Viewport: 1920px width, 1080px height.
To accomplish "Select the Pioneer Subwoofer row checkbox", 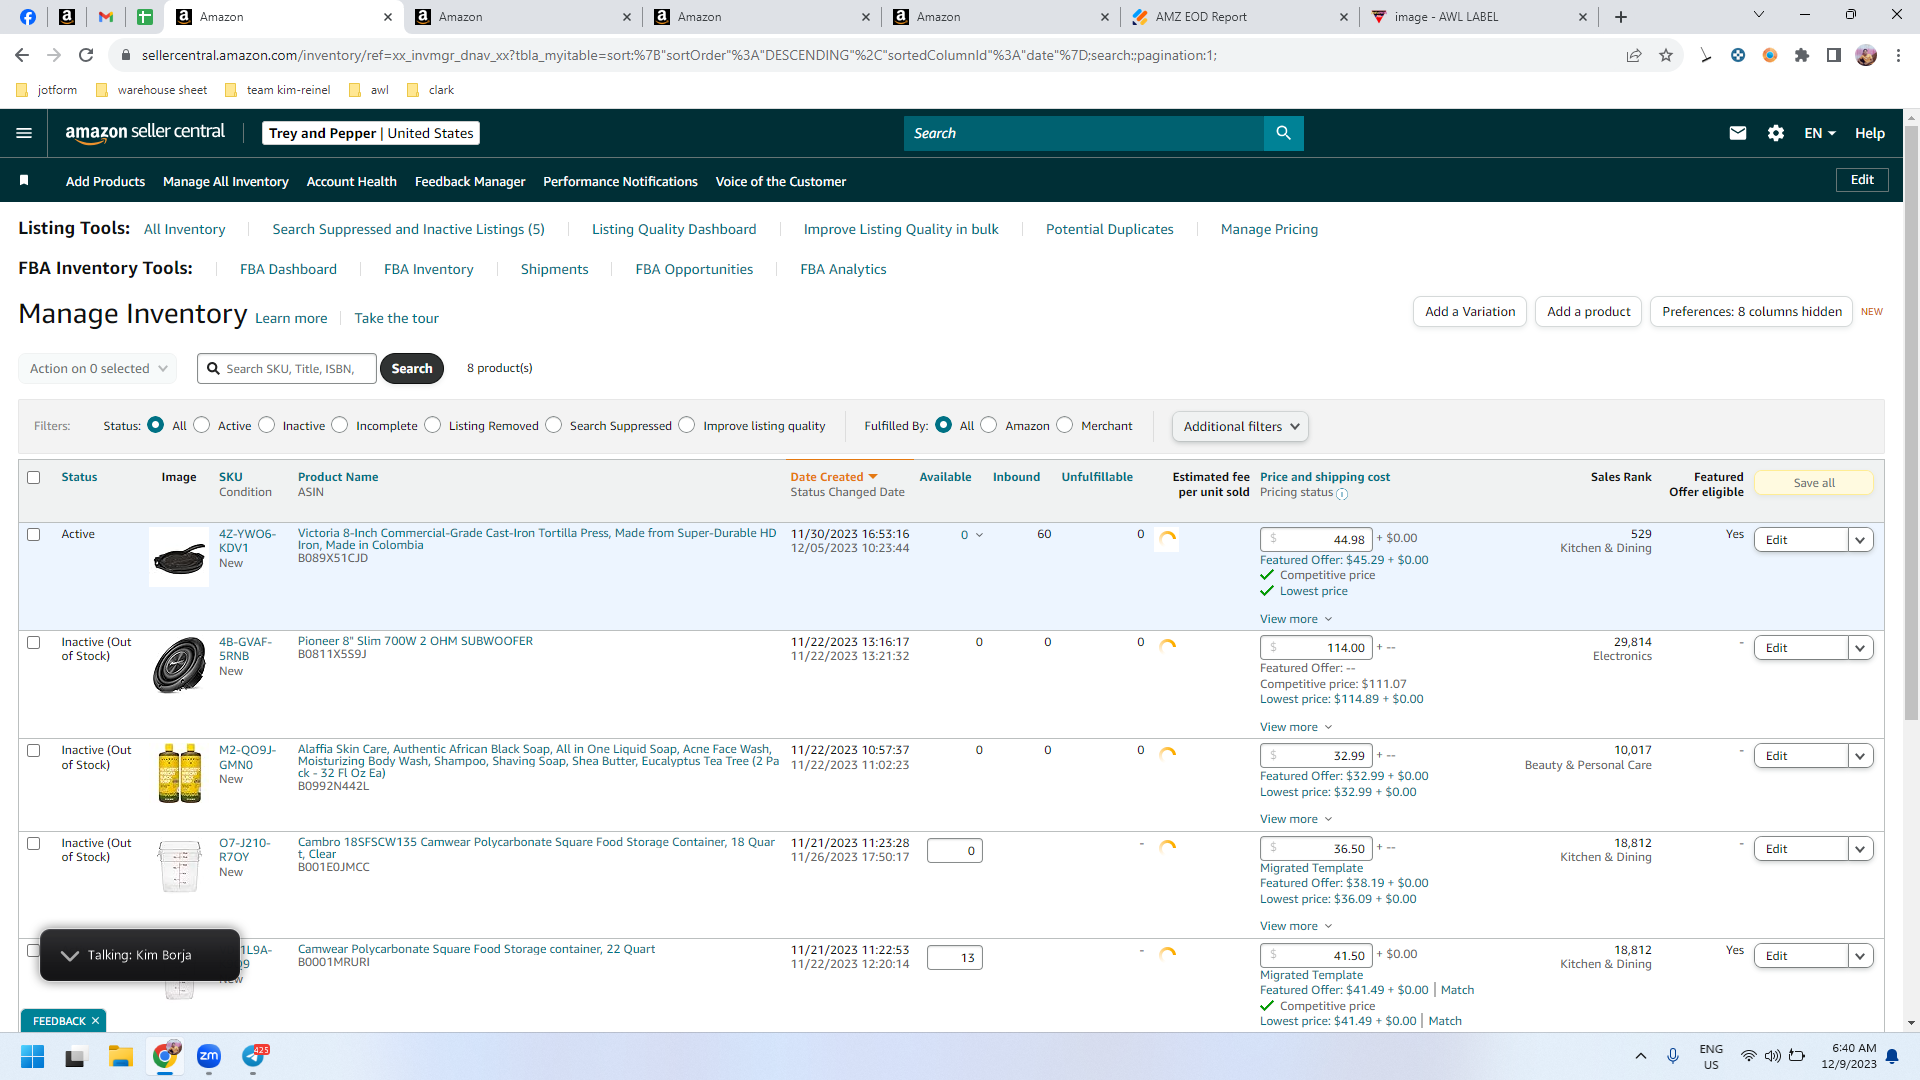I will coord(34,642).
